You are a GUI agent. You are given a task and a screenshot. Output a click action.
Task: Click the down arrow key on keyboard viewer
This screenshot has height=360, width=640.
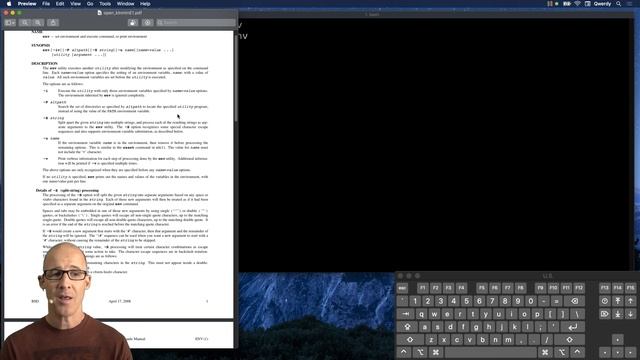[618, 352]
